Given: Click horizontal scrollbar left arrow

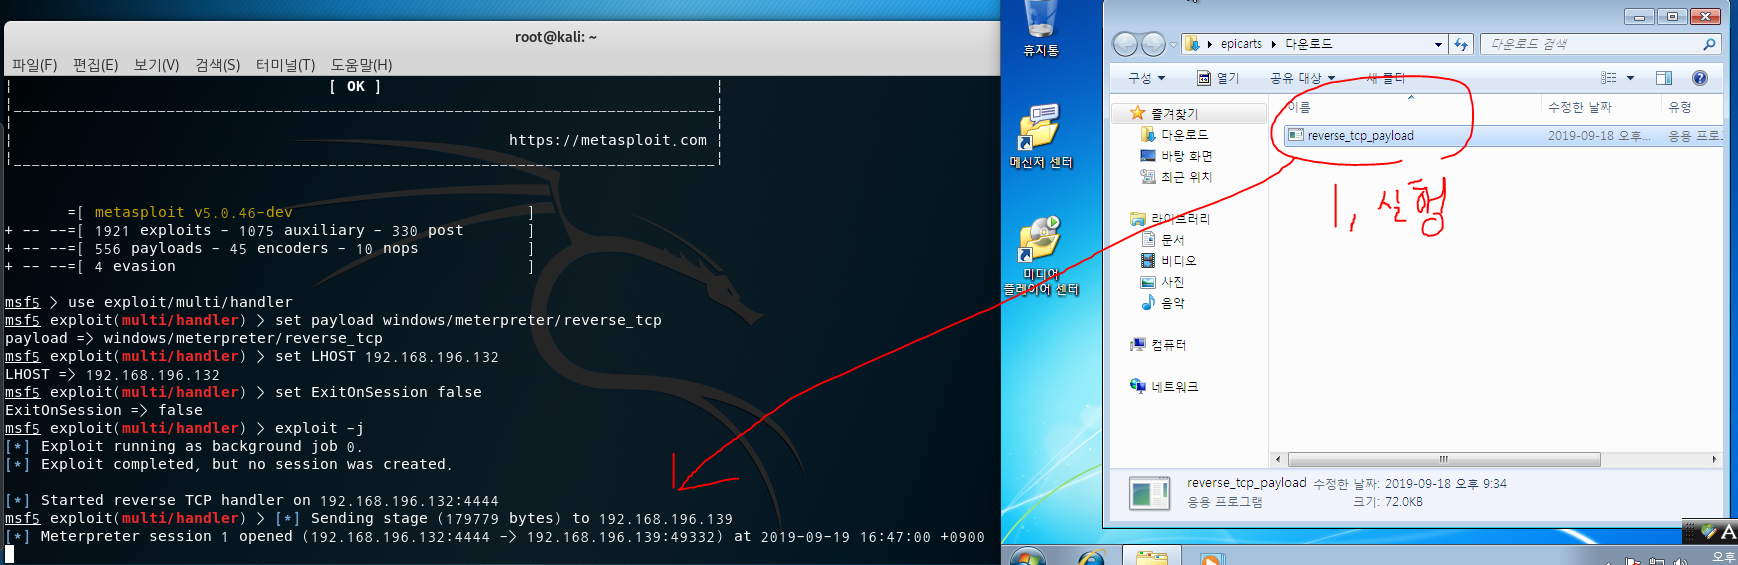Looking at the screenshot, I should [x=1278, y=460].
